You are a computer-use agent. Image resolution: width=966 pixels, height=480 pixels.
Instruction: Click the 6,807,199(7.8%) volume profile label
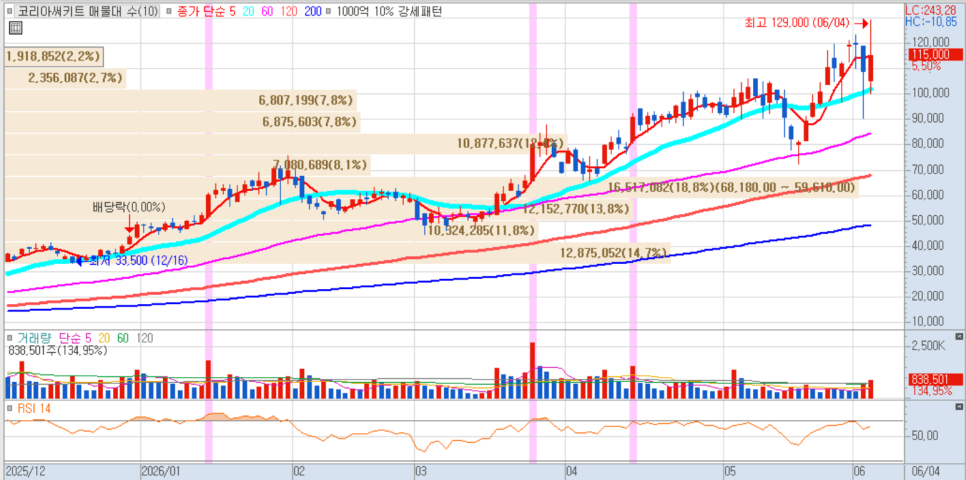308,99
